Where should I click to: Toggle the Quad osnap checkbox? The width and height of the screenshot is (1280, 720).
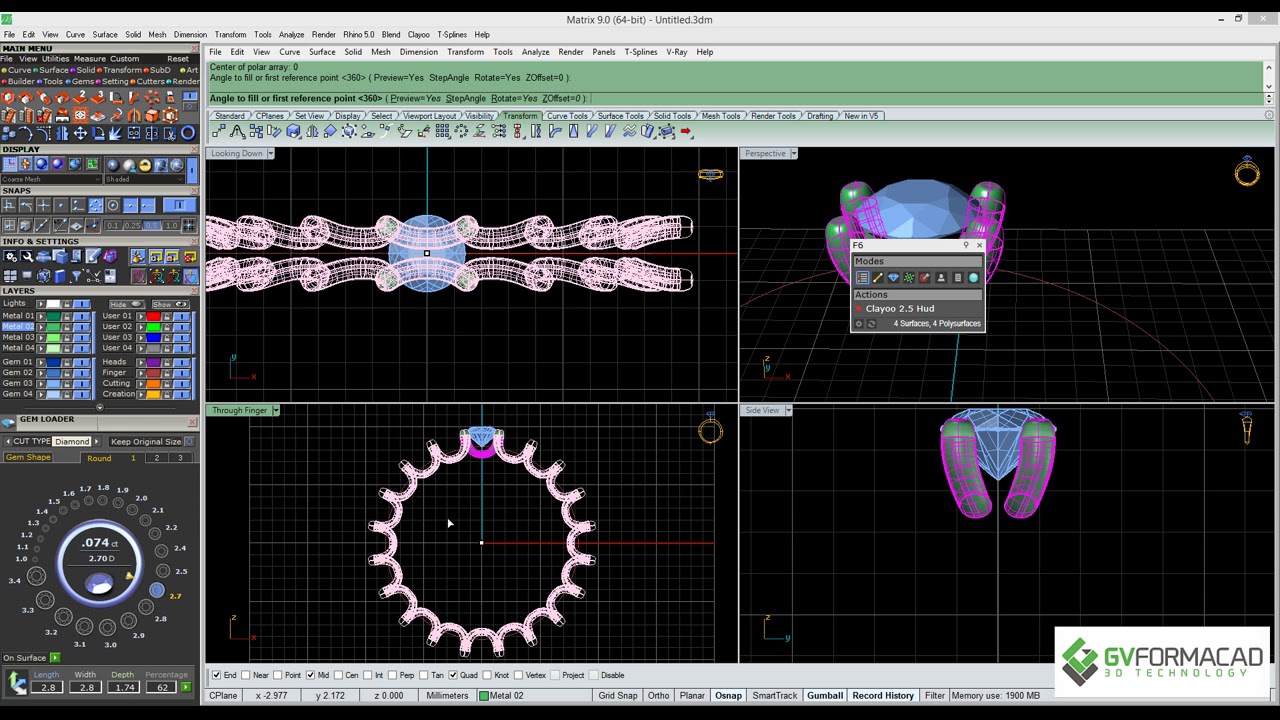point(453,675)
